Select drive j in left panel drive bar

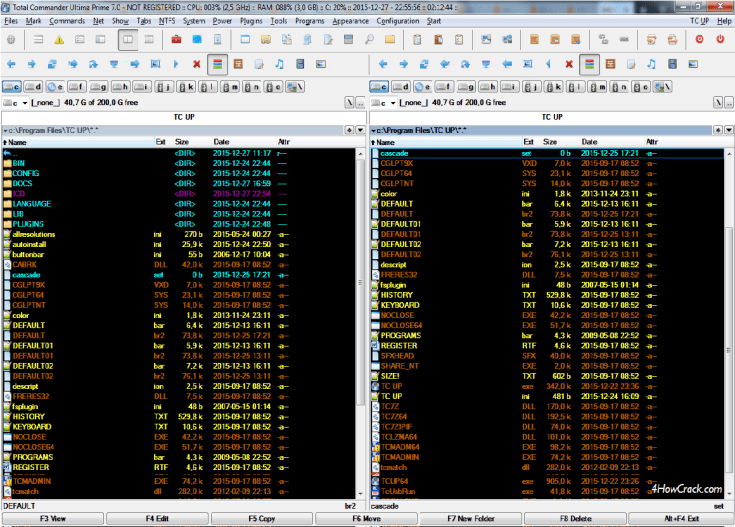tap(164, 87)
